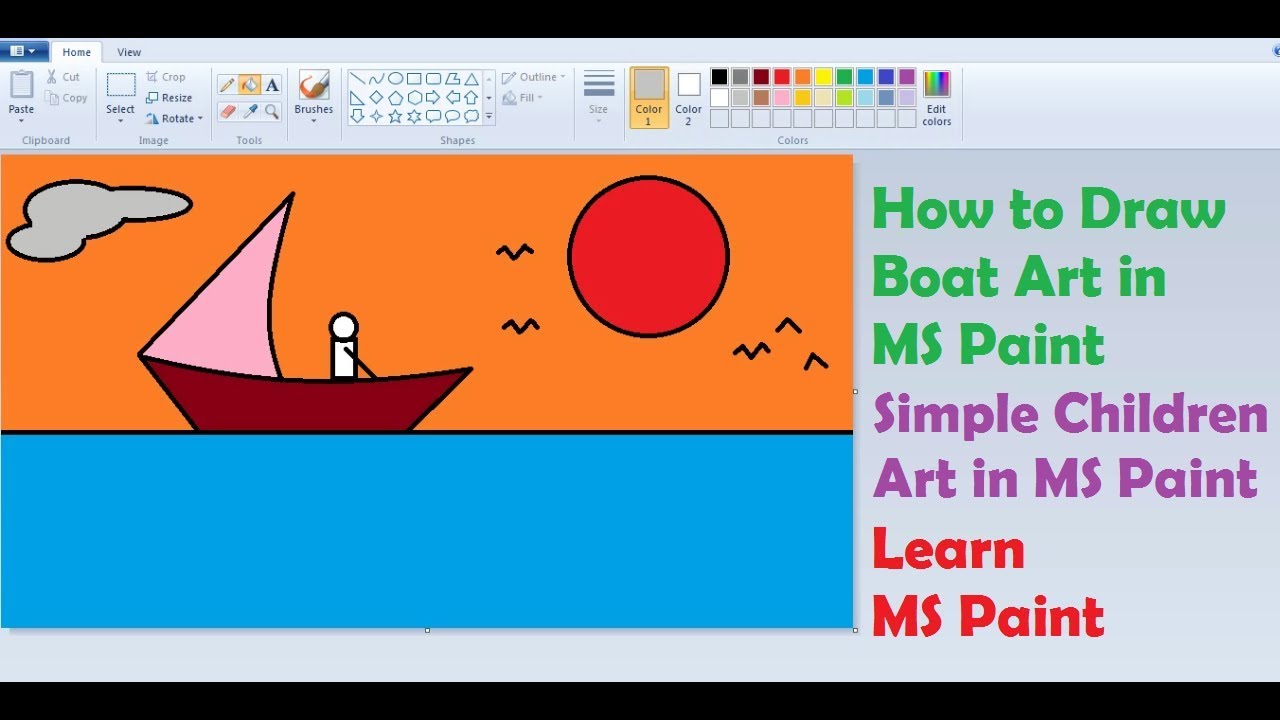
Task: Open the Rotate dropdown
Action: (x=174, y=118)
